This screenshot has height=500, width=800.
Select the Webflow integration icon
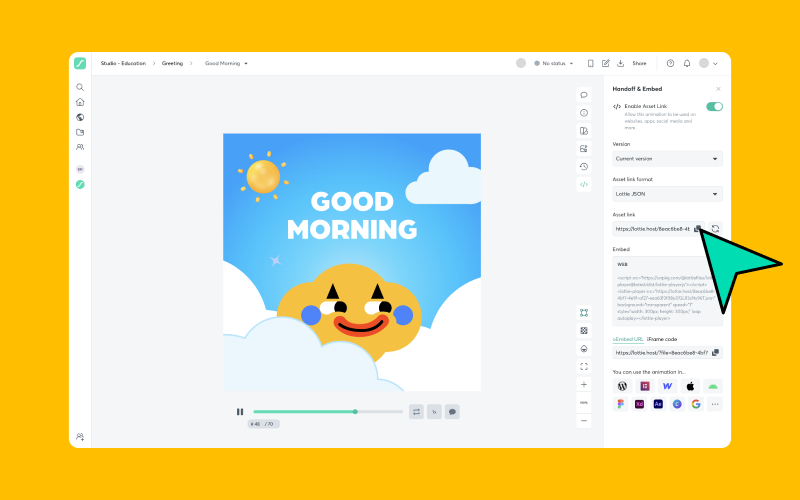pos(667,386)
